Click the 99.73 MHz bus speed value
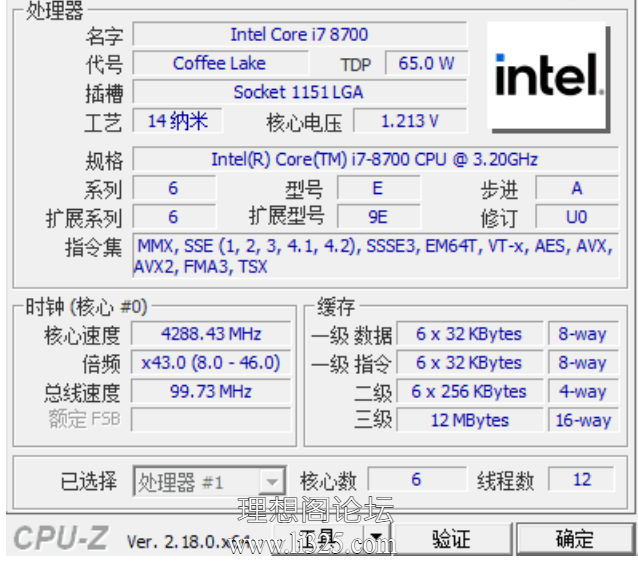 point(211,391)
